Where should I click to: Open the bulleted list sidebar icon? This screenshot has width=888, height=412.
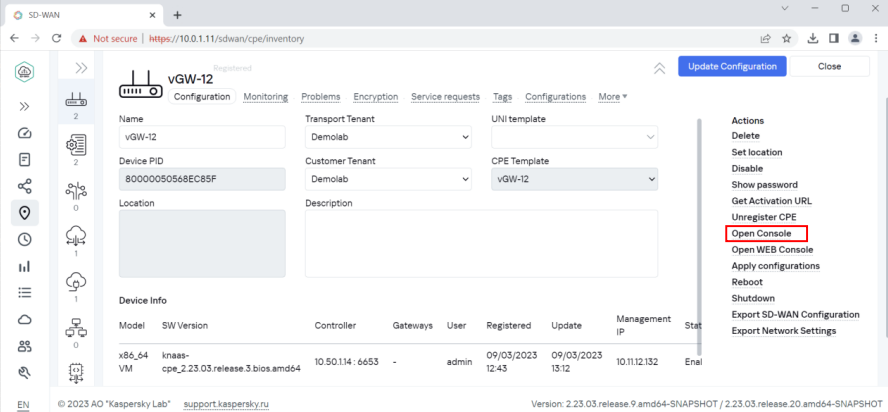coord(24,292)
